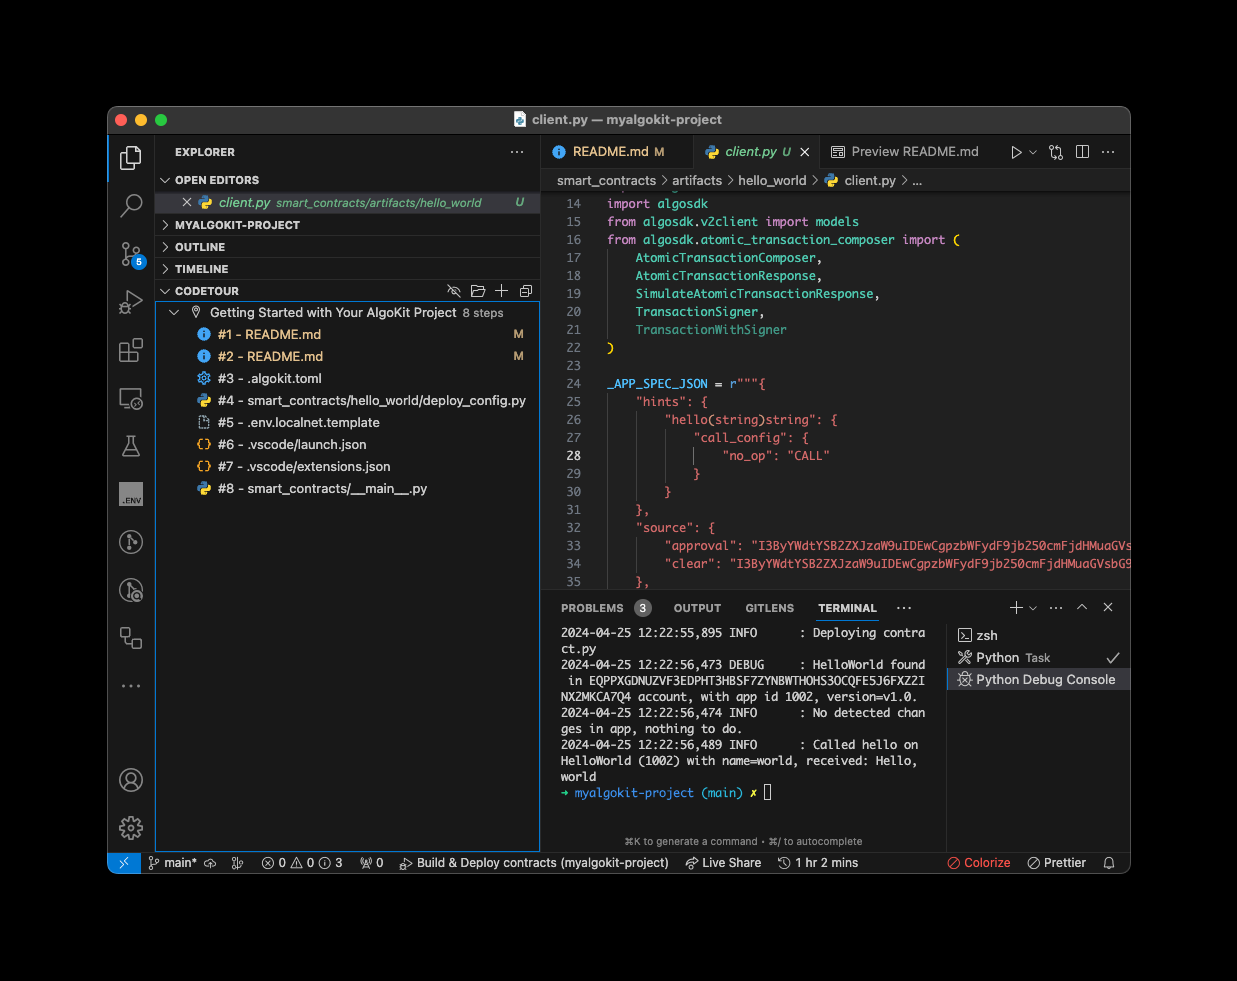Open Remote Explorer in activity bar
The width and height of the screenshot is (1237, 981).
131,398
